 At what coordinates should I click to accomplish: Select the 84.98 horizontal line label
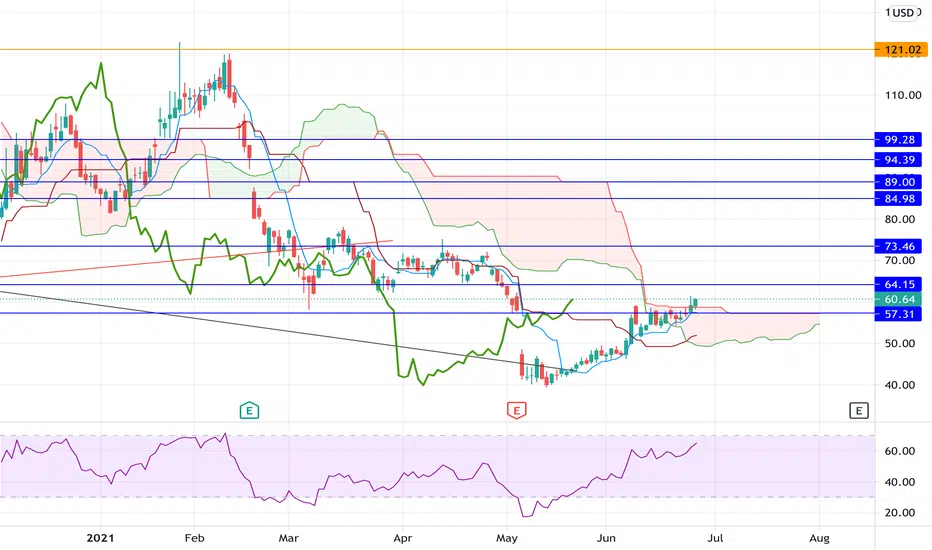tap(898, 199)
